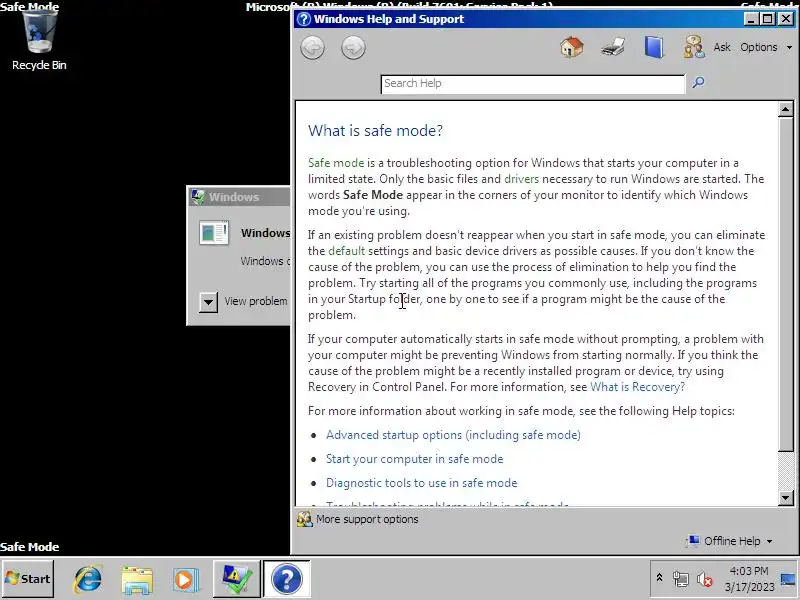Go forward in Help and Support
The image size is (800, 600).
(x=353, y=48)
